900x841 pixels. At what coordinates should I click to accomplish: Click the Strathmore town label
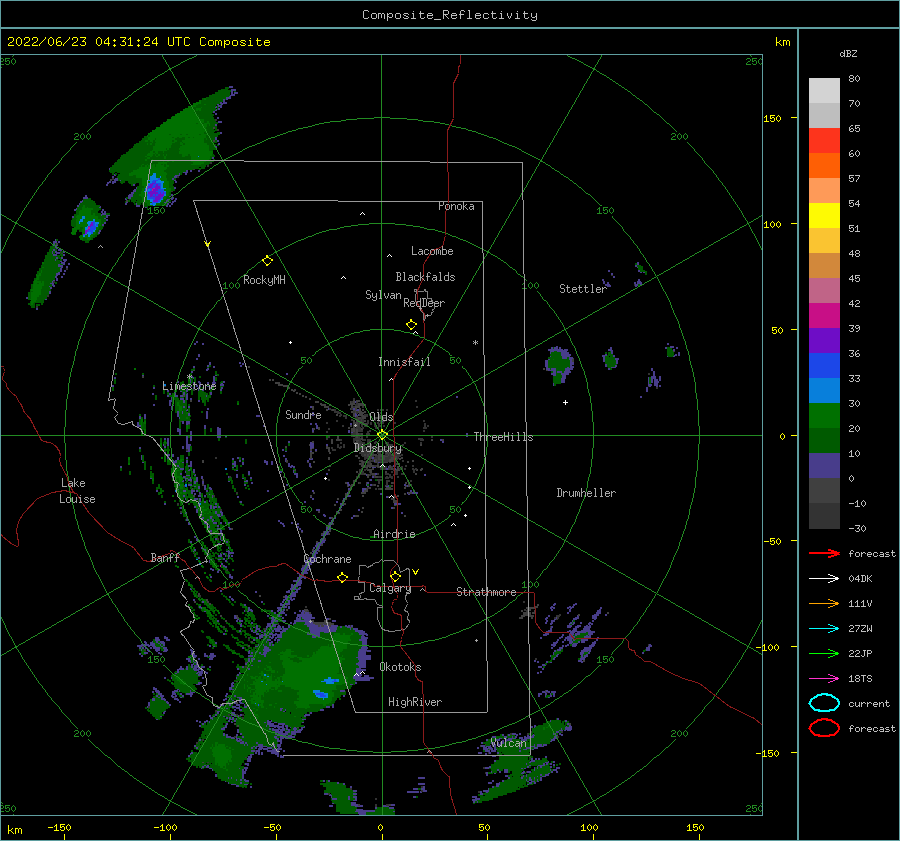point(486,592)
